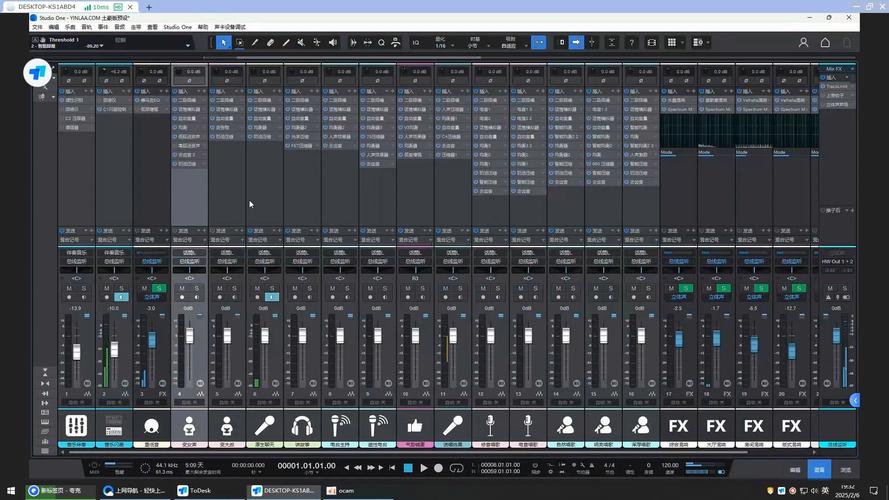Click the microphone icon on channel 6

point(265,424)
